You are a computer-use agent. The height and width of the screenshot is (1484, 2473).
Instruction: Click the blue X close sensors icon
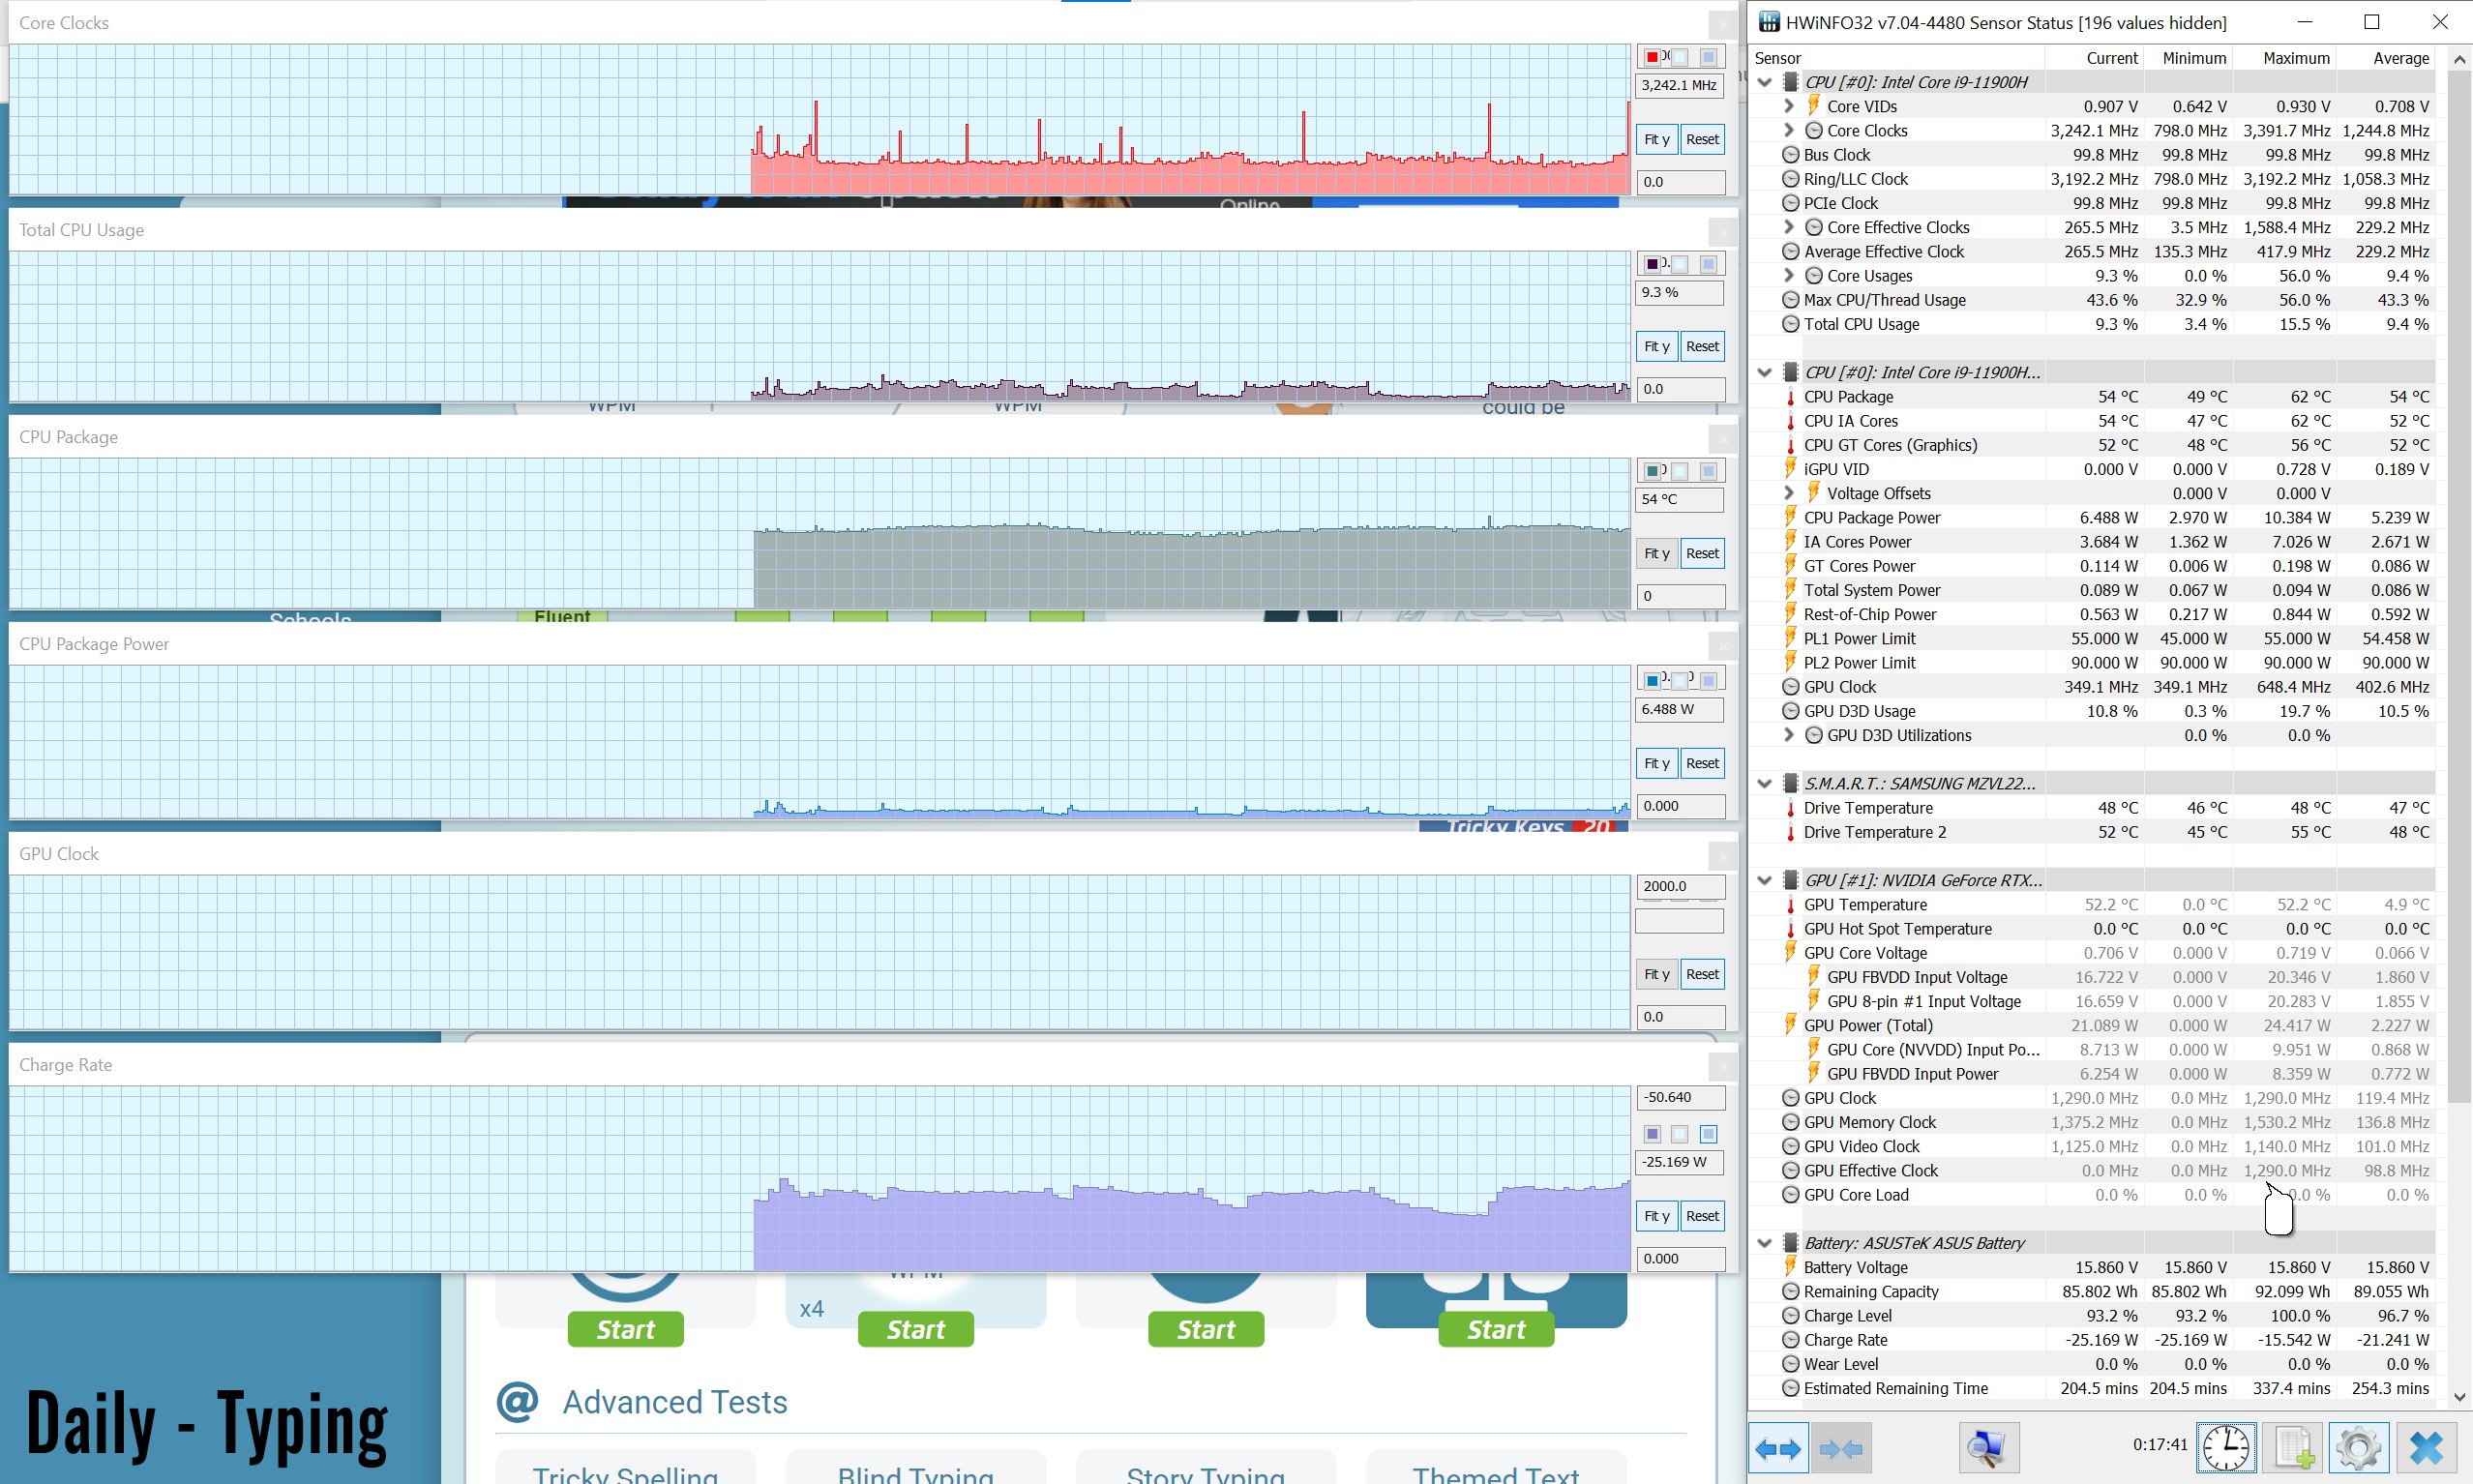(x=2426, y=1448)
